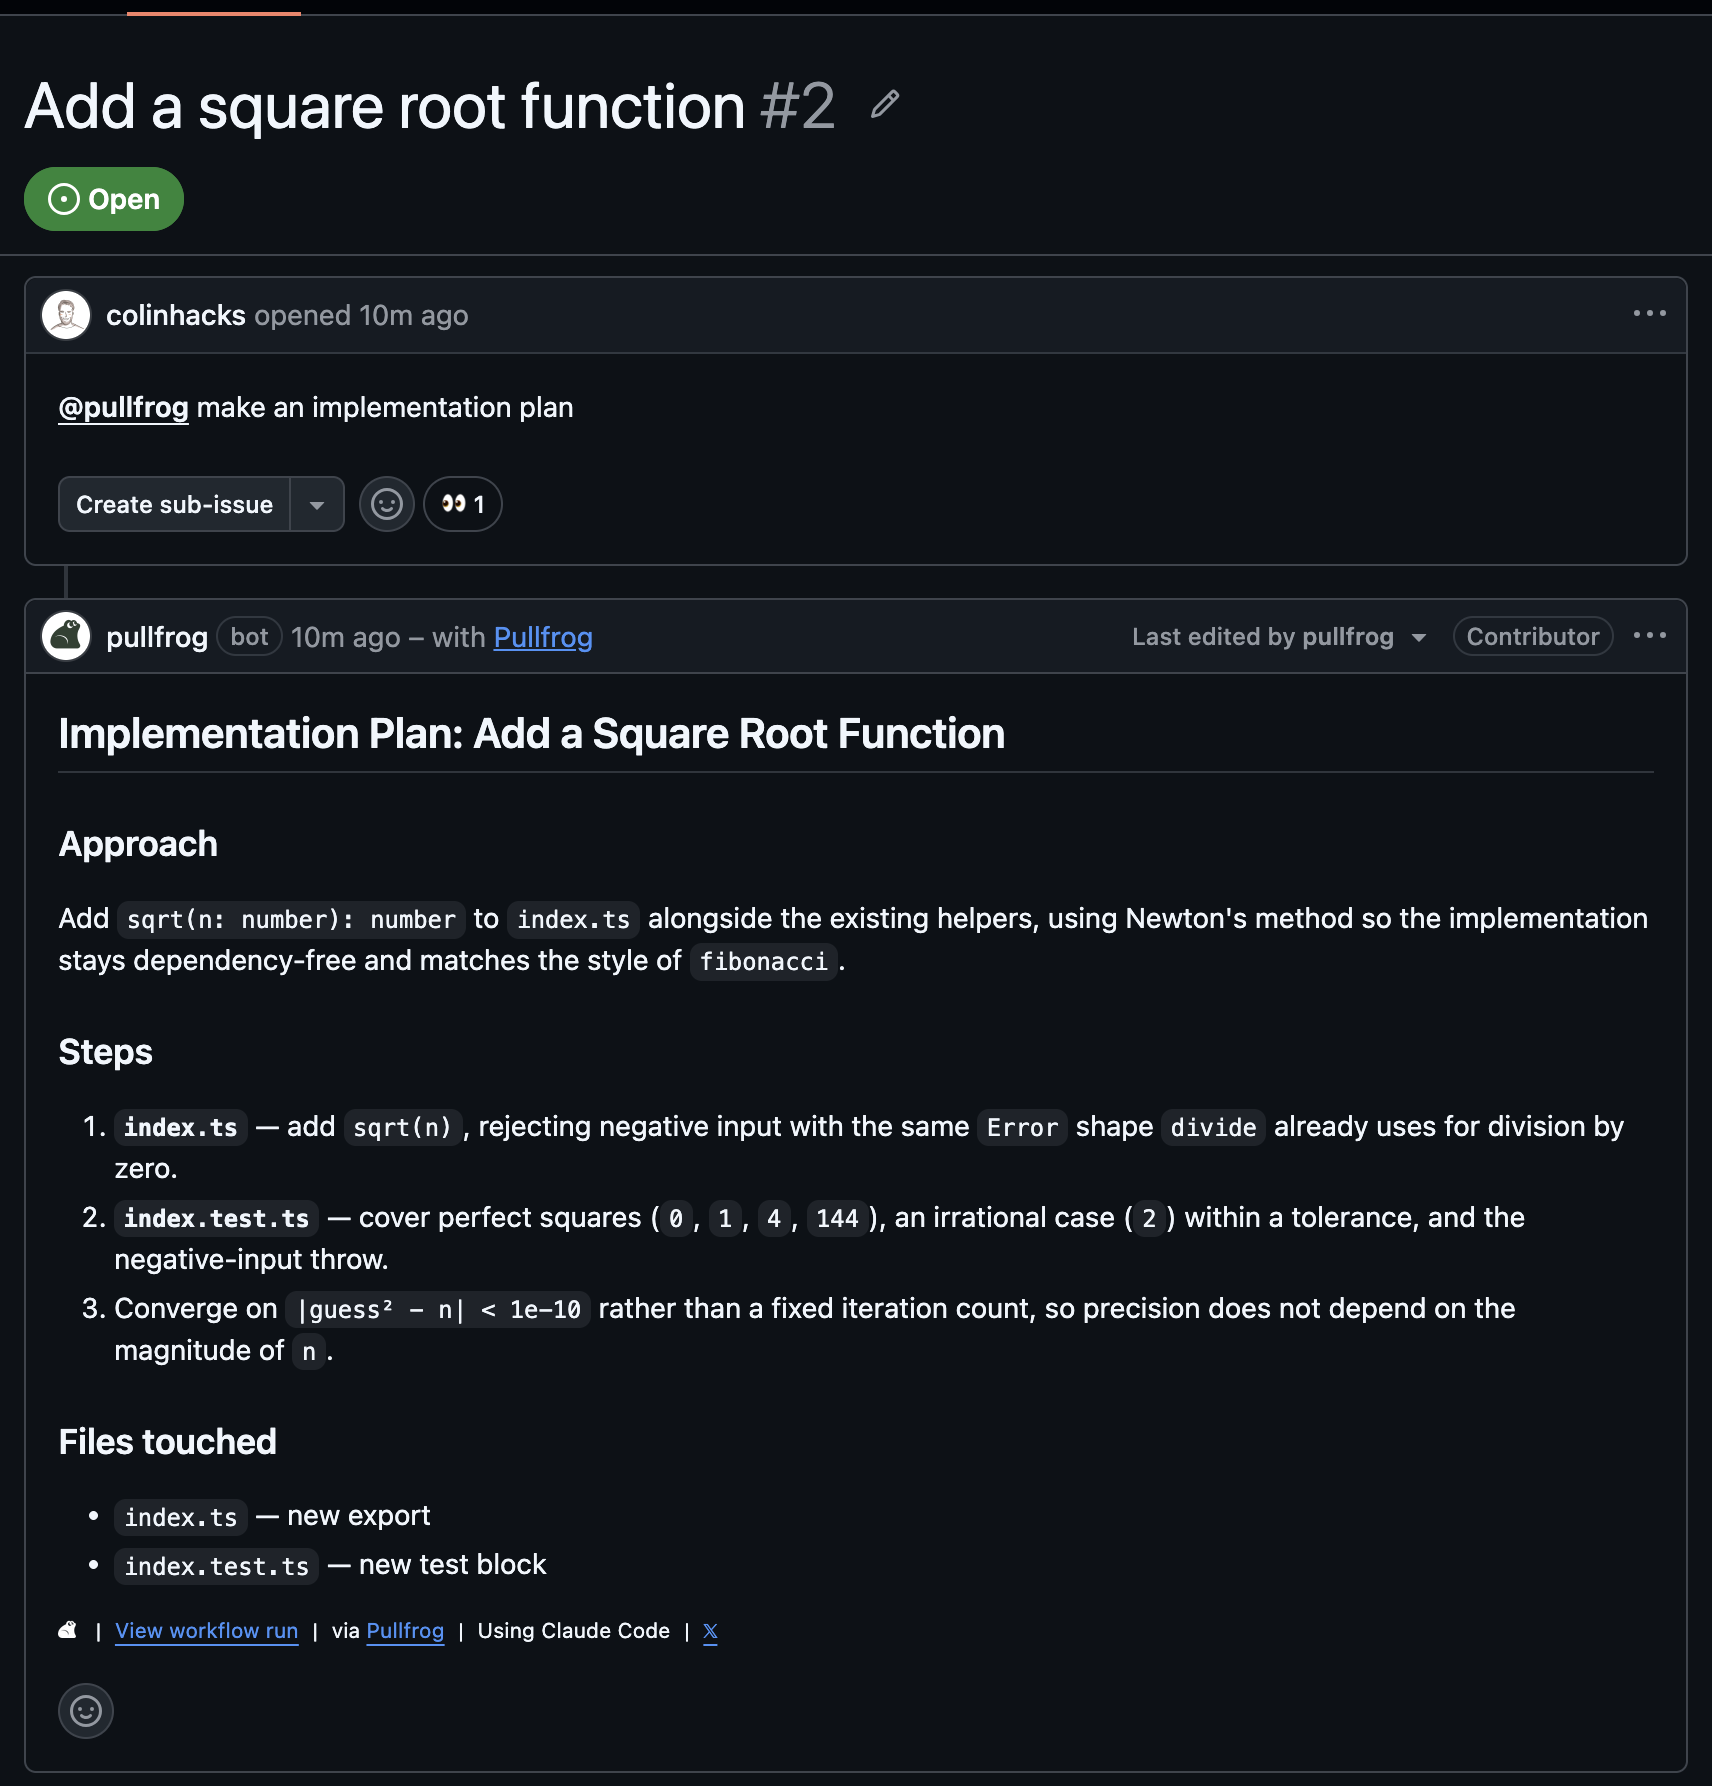This screenshot has width=1712, height=1786.
Task: Open the options menu on pullfrog's comment
Action: (1649, 636)
